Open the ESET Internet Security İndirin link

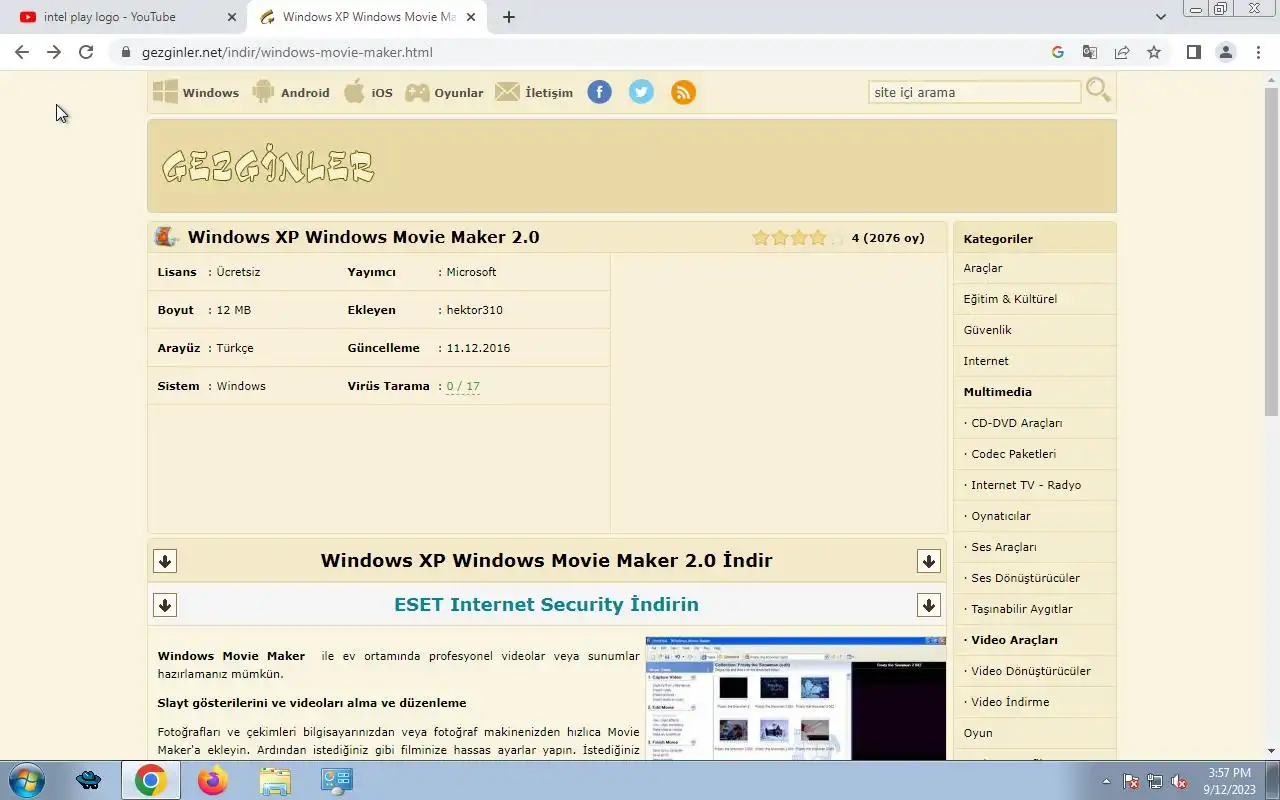tap(546, 604)
